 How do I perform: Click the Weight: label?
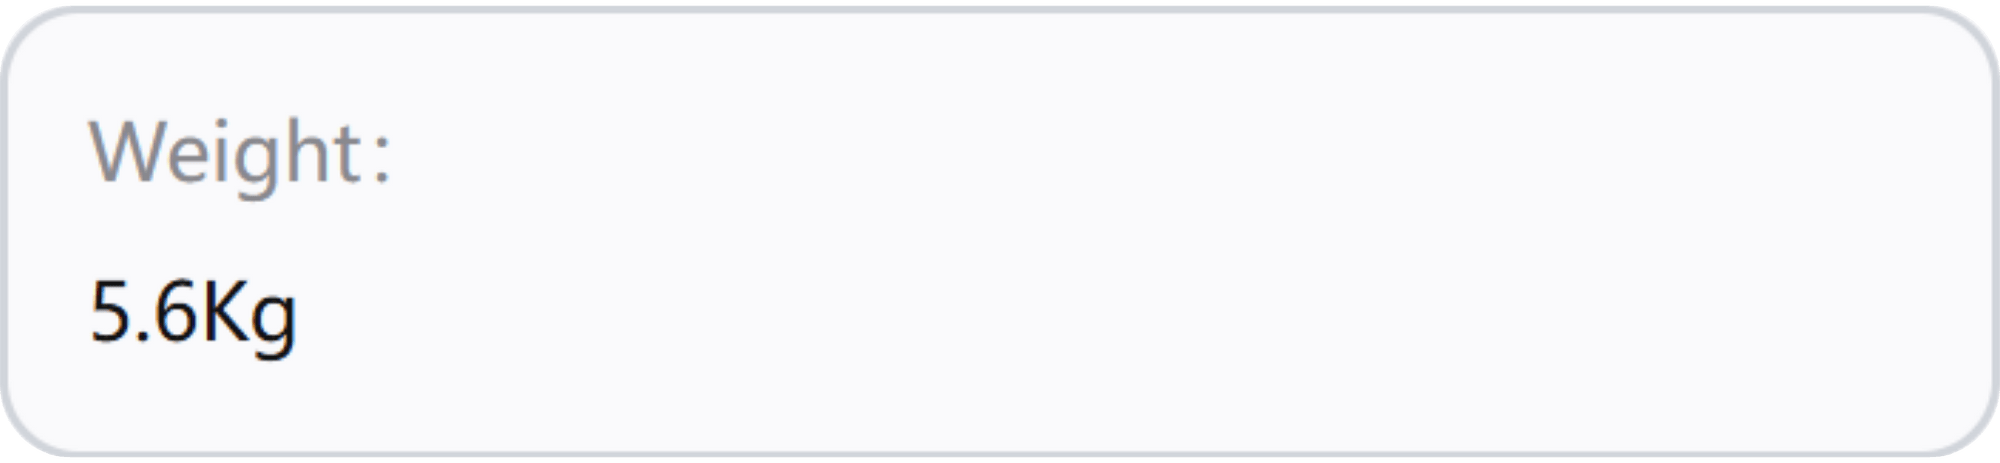click(241, 156)
